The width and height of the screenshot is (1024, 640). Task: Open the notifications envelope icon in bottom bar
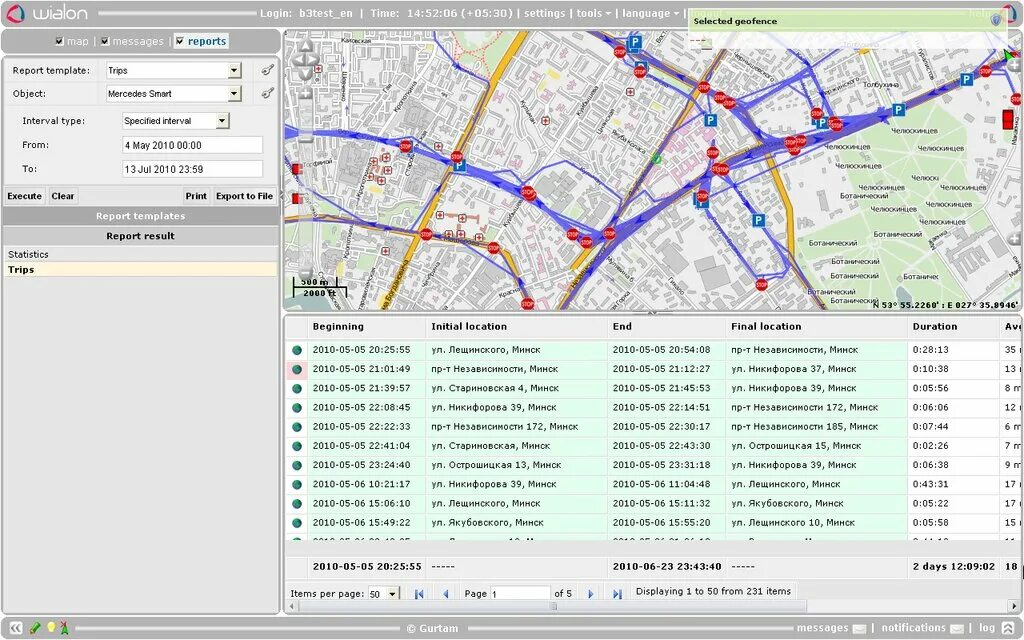tap(958, 628)
